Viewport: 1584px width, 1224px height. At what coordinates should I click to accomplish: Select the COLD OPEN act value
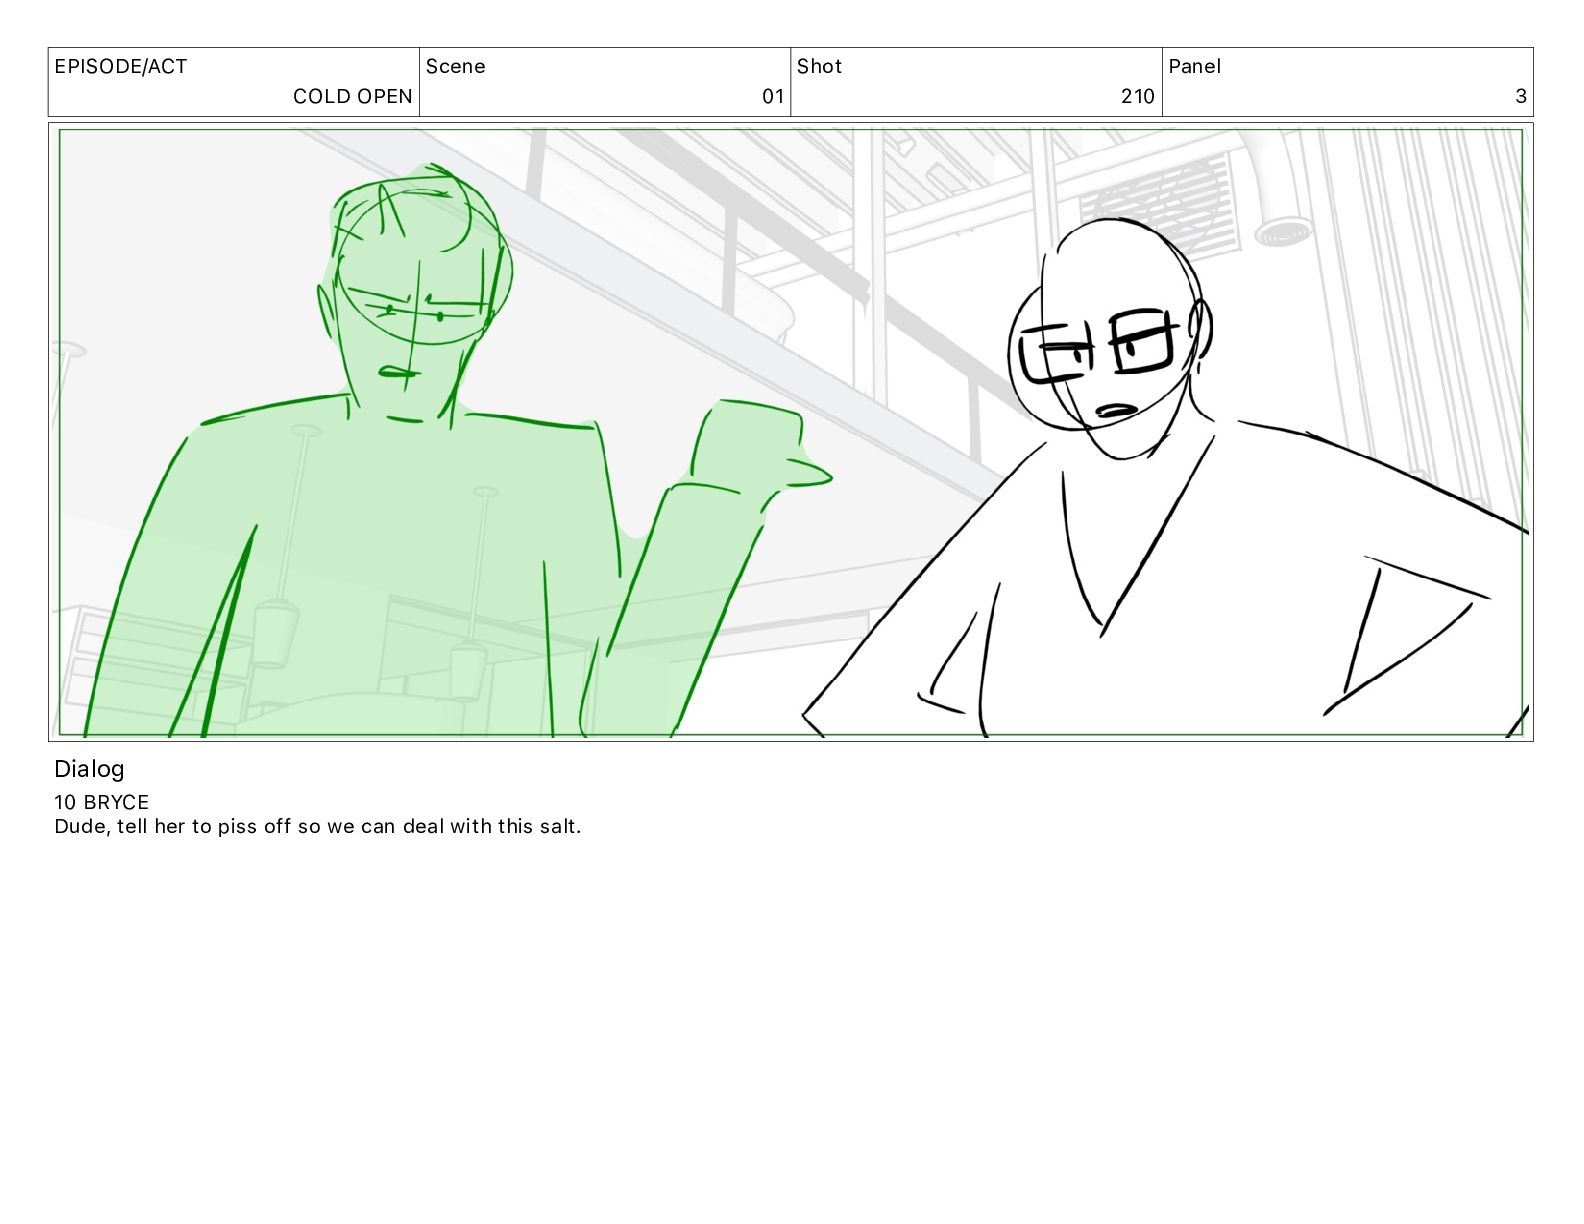[352, 96]
